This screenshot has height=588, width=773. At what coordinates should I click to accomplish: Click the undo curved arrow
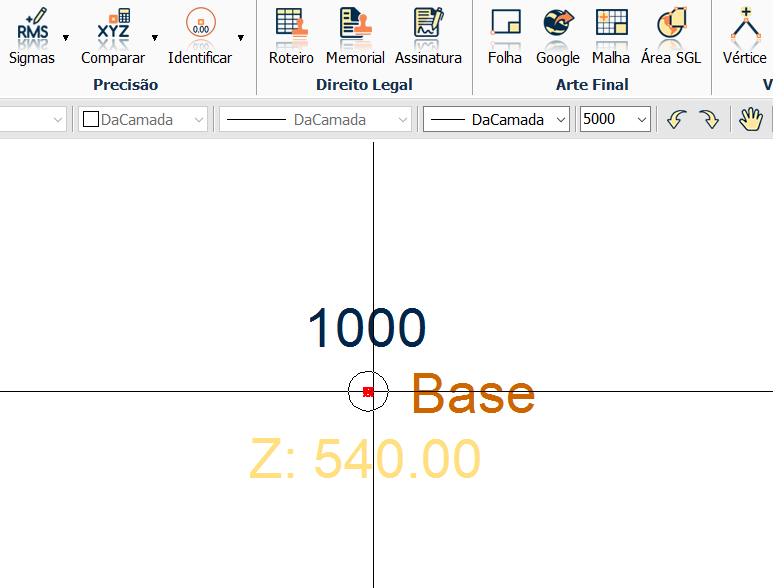676,120
